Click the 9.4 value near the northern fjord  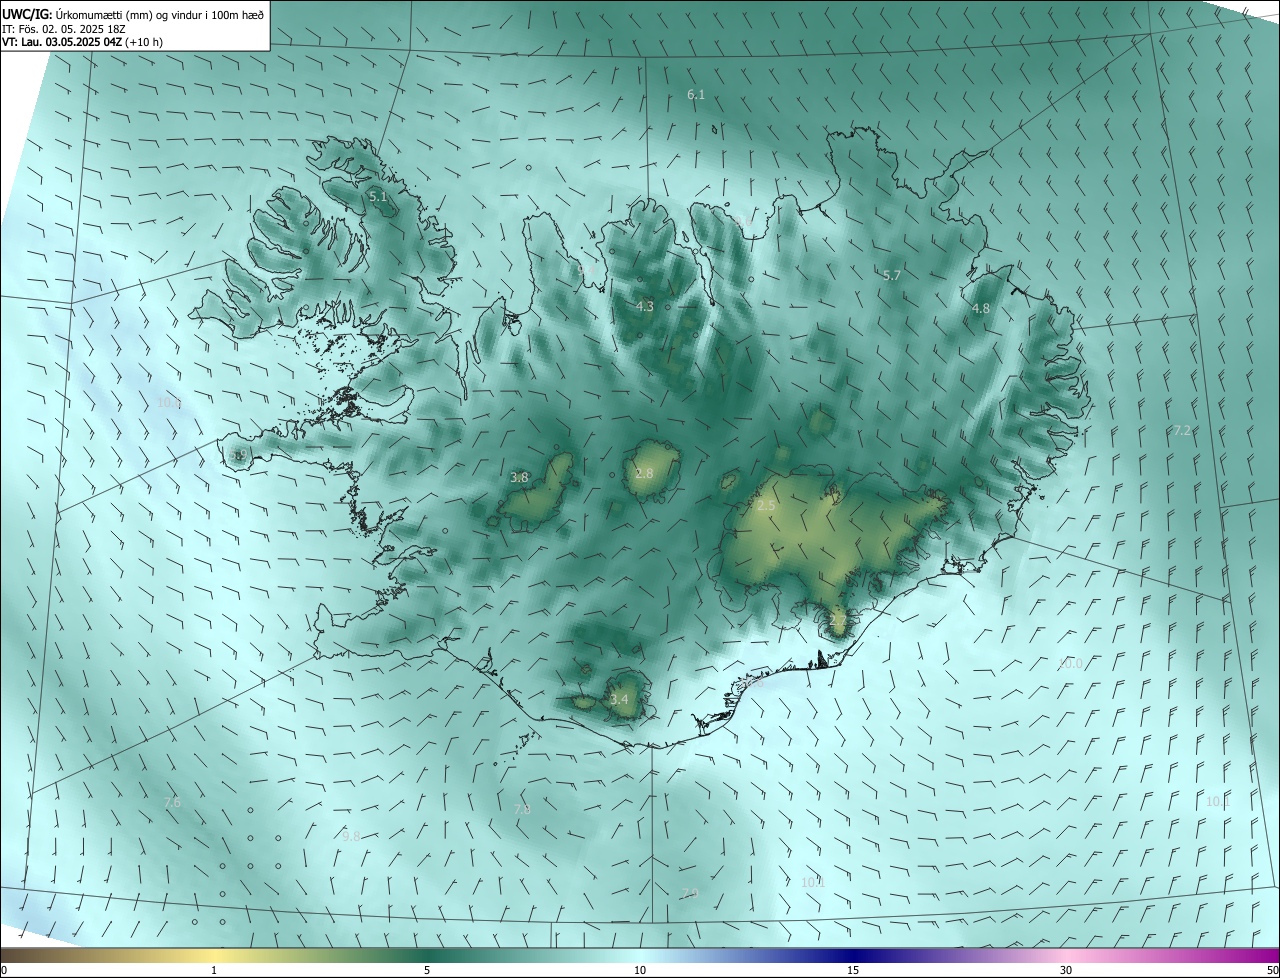(587, 270)
